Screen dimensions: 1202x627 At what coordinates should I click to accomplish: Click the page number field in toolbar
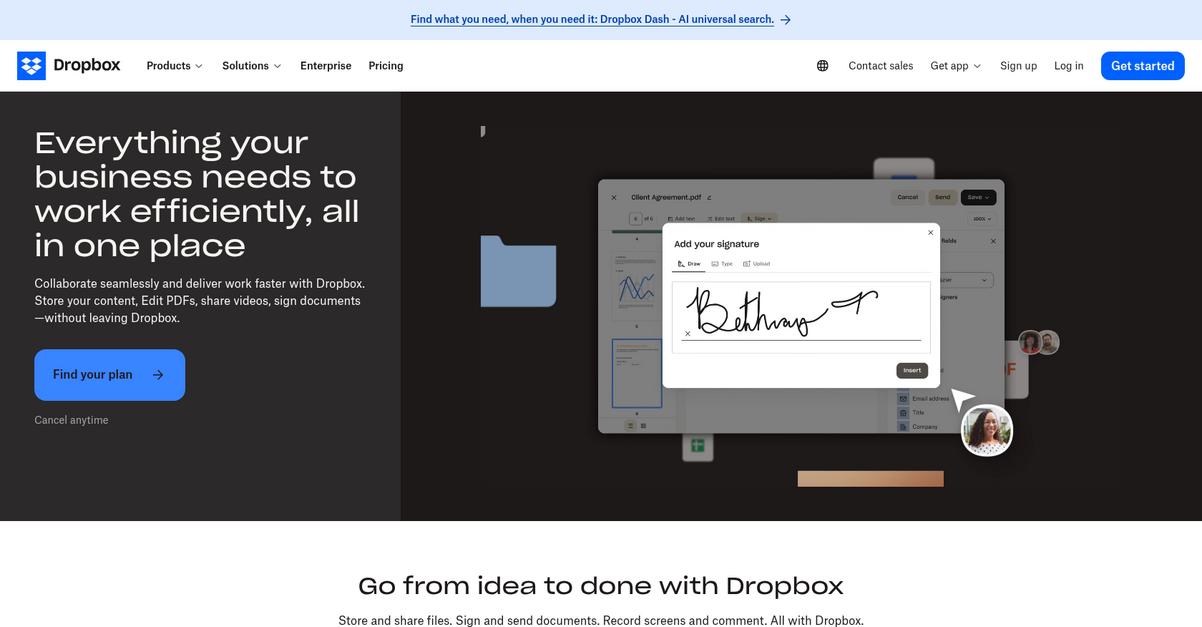point(635,218)
